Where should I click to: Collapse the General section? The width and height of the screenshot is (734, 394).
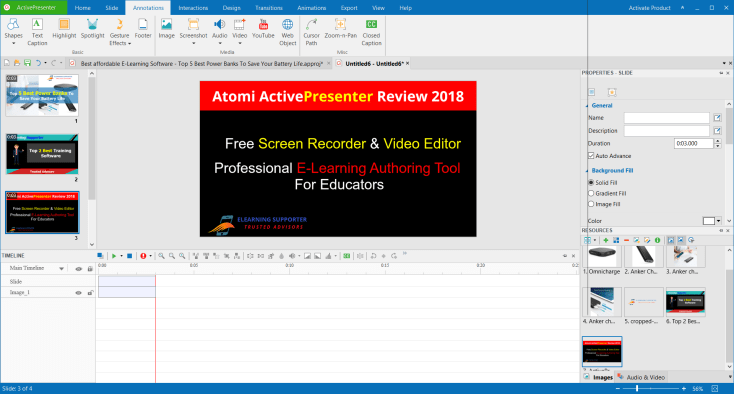(x=587, y=106)
